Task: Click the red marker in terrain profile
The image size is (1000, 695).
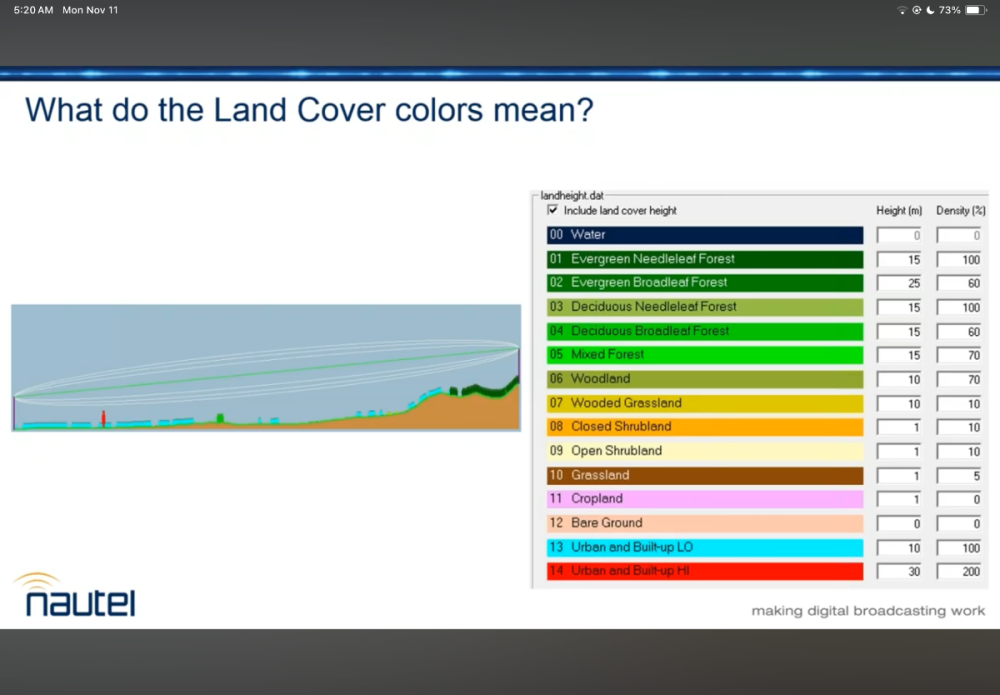Action: click(x=102, y=418)
